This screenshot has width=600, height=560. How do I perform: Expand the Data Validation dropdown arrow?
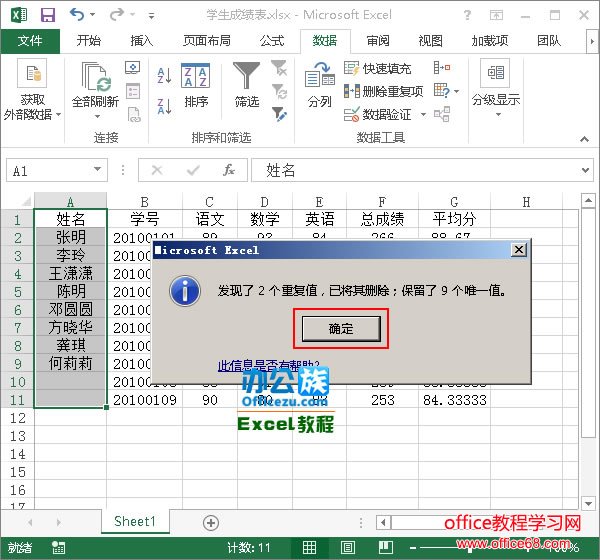(423, 114)
